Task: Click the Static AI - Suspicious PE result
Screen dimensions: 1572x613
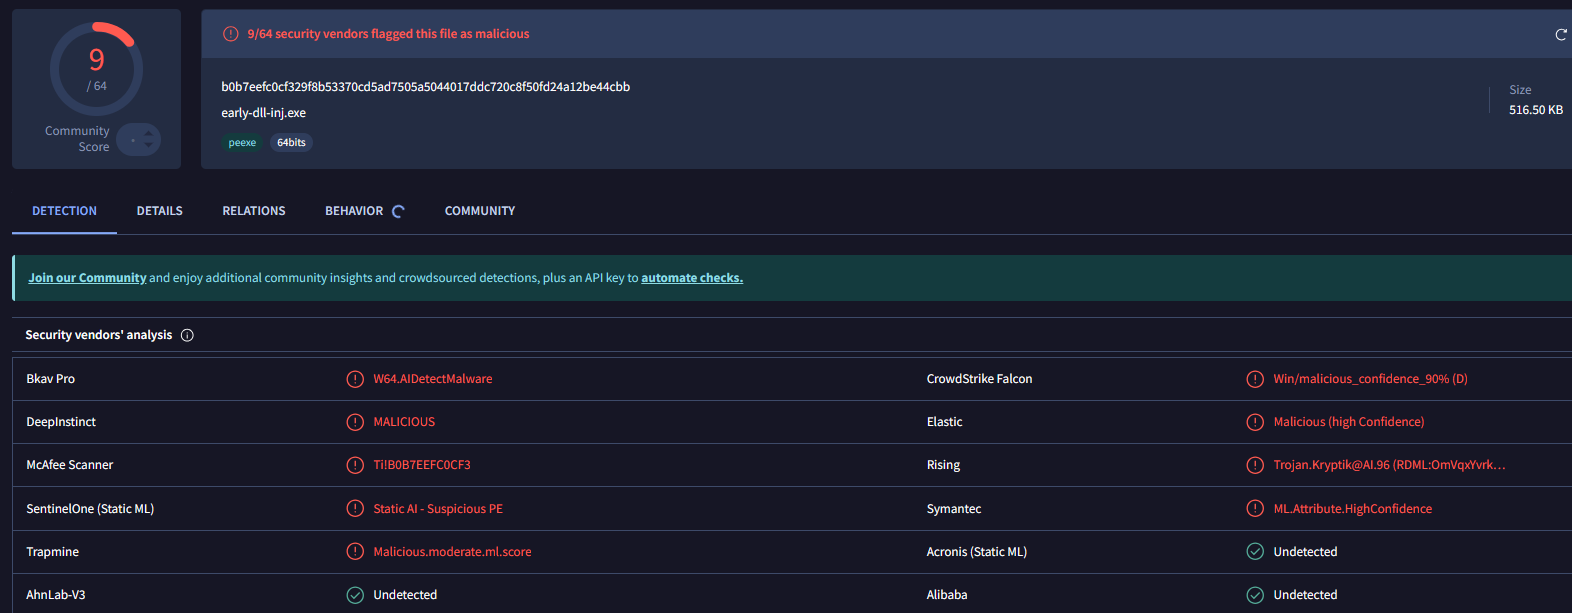Action: [438, 509]
